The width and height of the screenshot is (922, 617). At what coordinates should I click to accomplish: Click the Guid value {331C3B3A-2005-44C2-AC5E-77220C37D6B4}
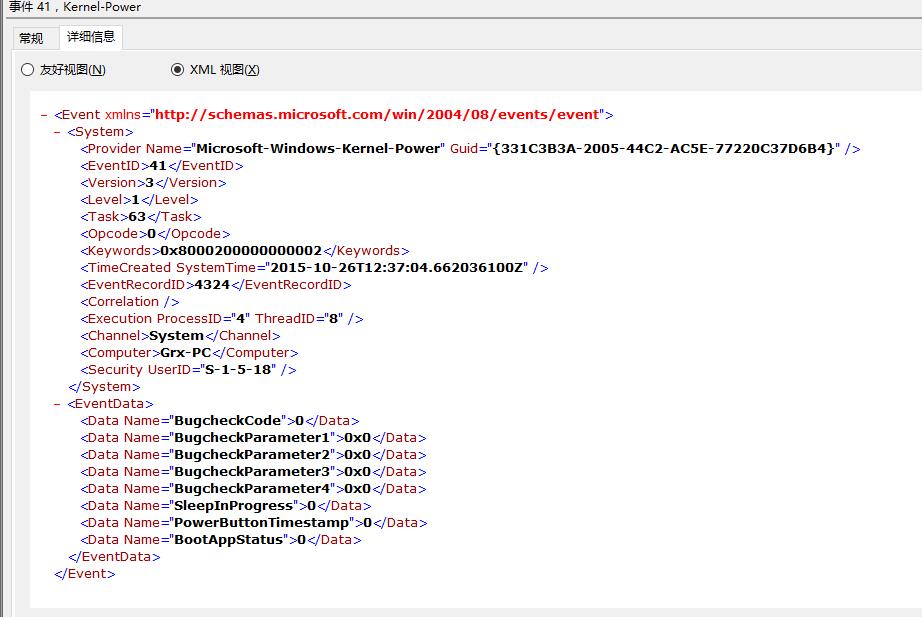tap(663, 148)
